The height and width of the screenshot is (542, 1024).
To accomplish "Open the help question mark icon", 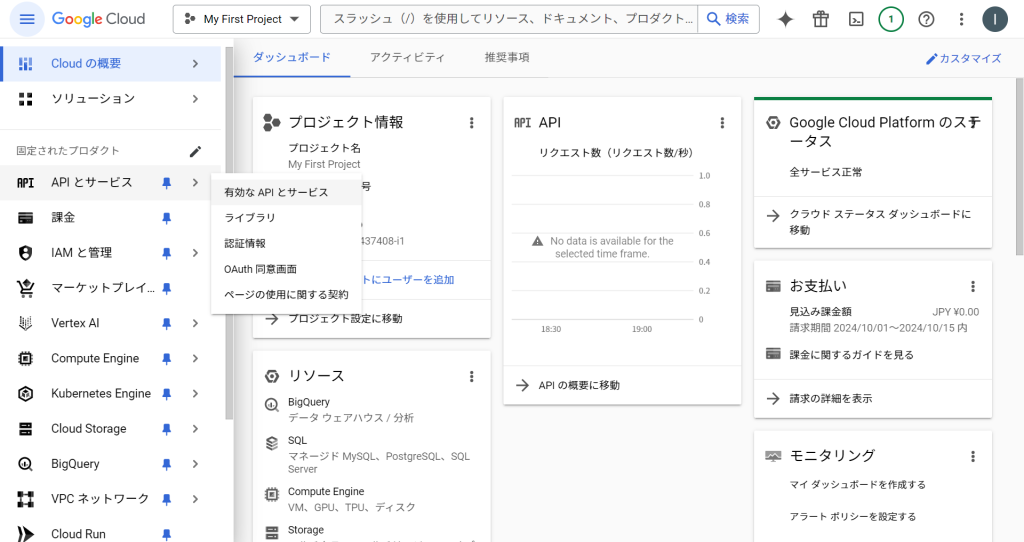I will tap(926, 20).
